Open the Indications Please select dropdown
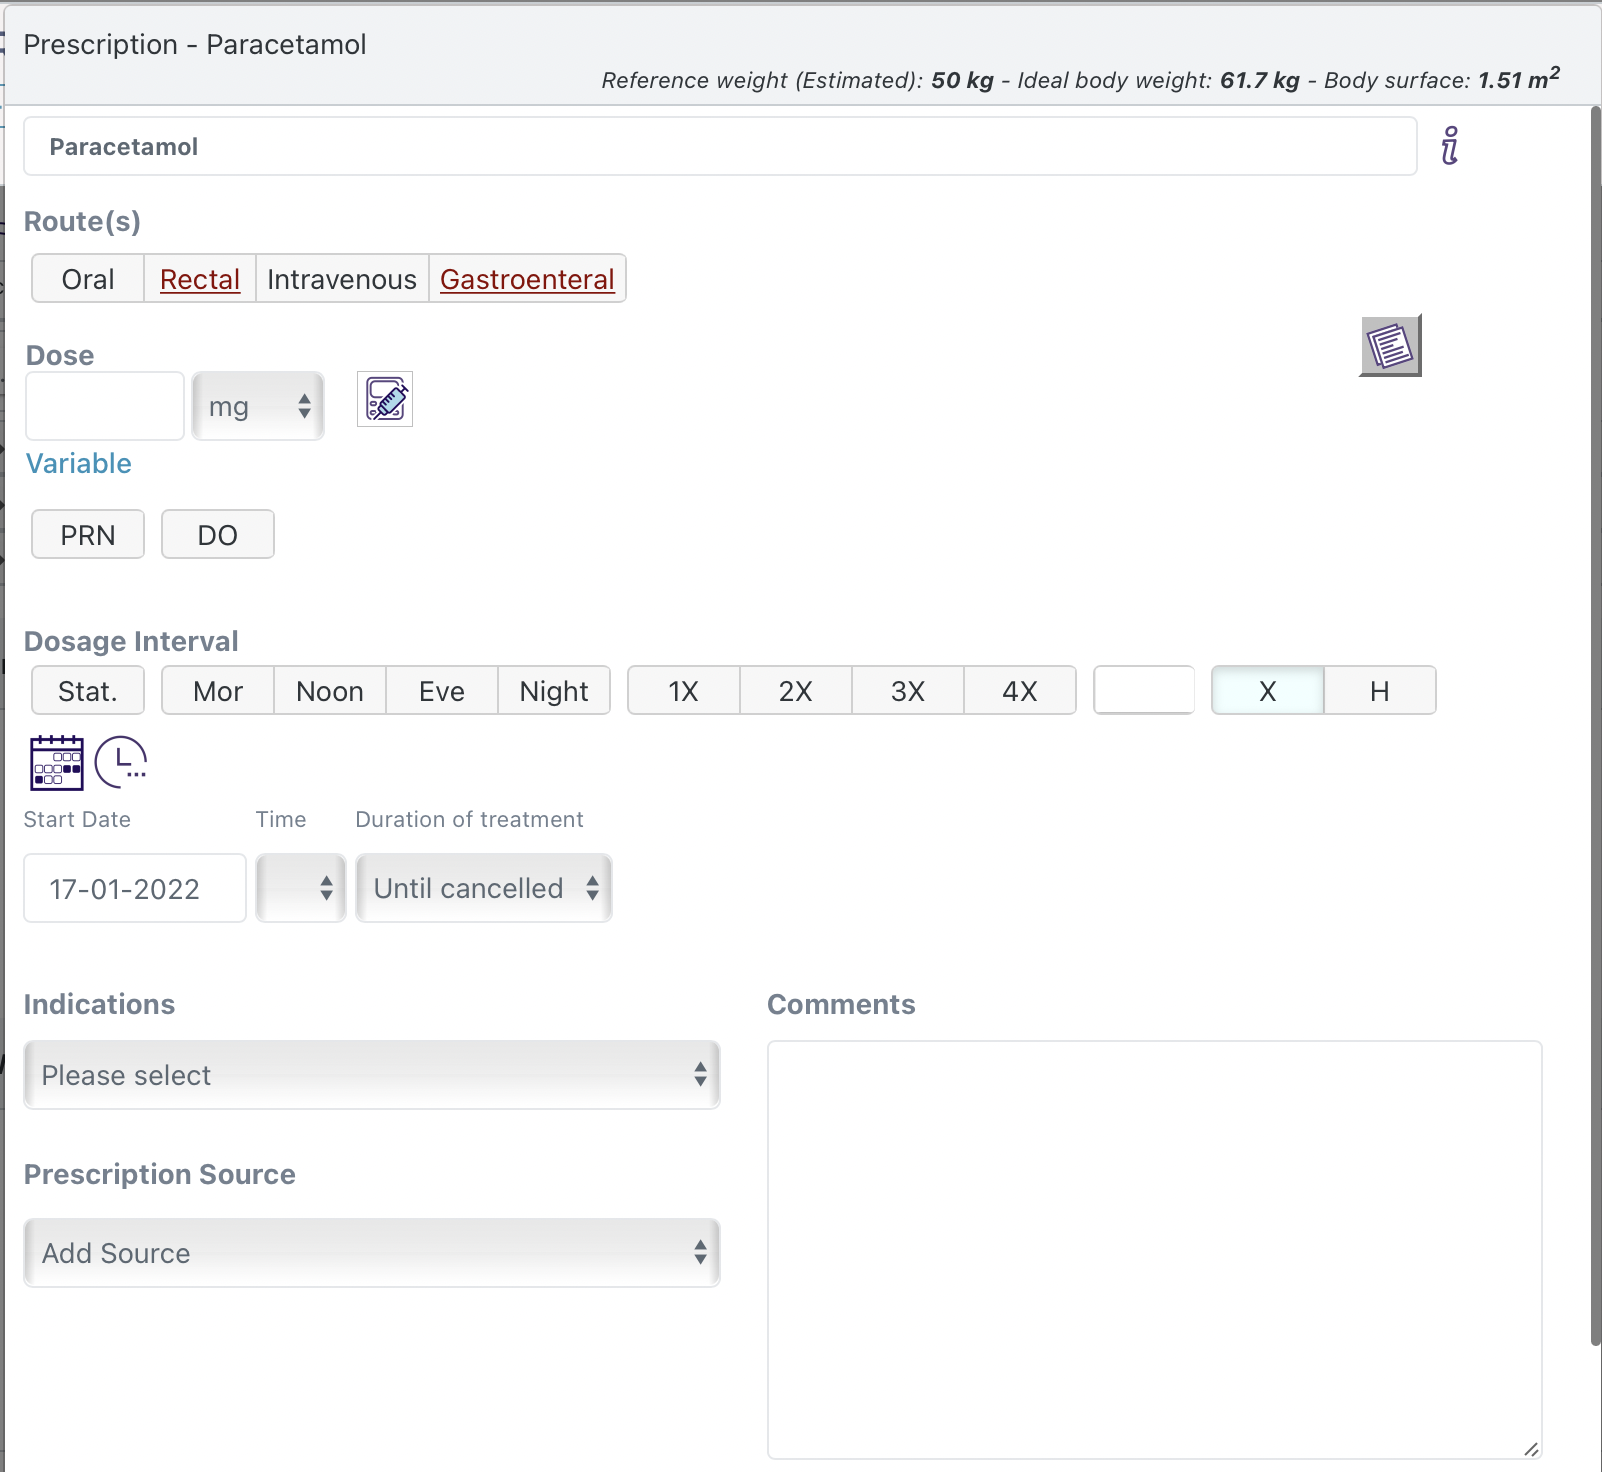 [x=371, y=1075]
